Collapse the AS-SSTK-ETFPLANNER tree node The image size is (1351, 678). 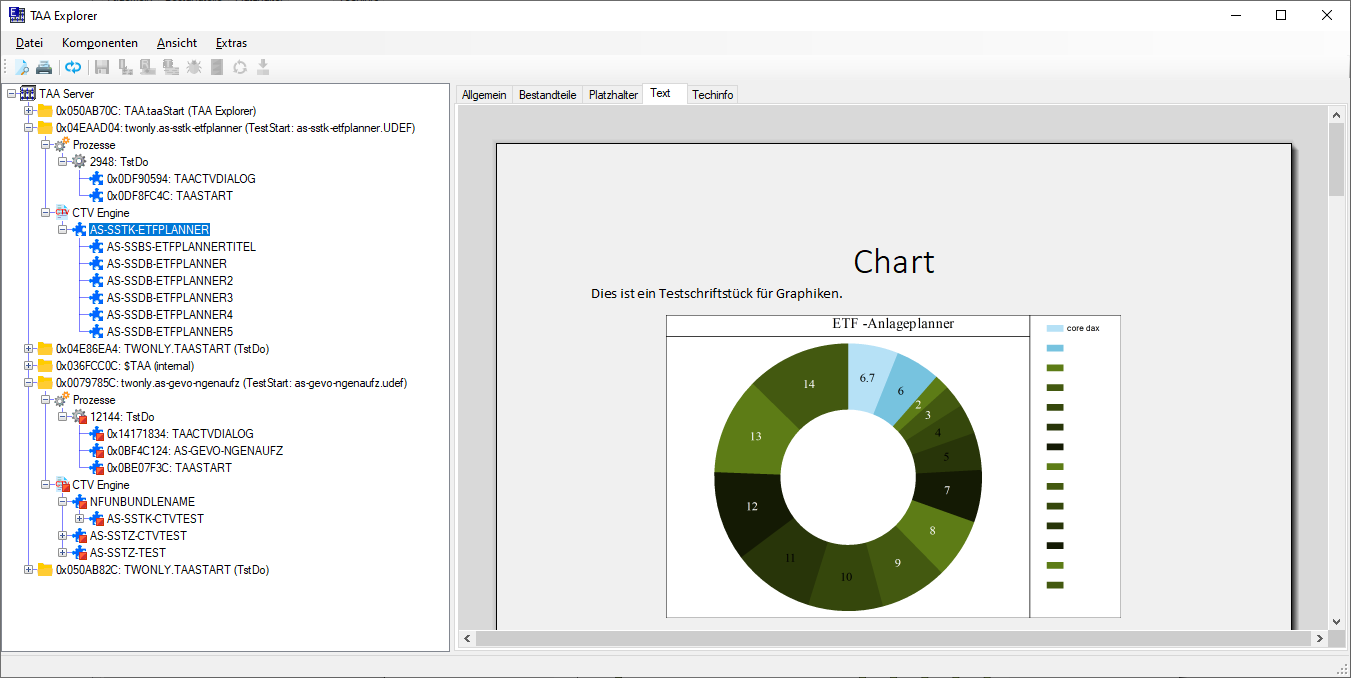(x=63, y=230)
